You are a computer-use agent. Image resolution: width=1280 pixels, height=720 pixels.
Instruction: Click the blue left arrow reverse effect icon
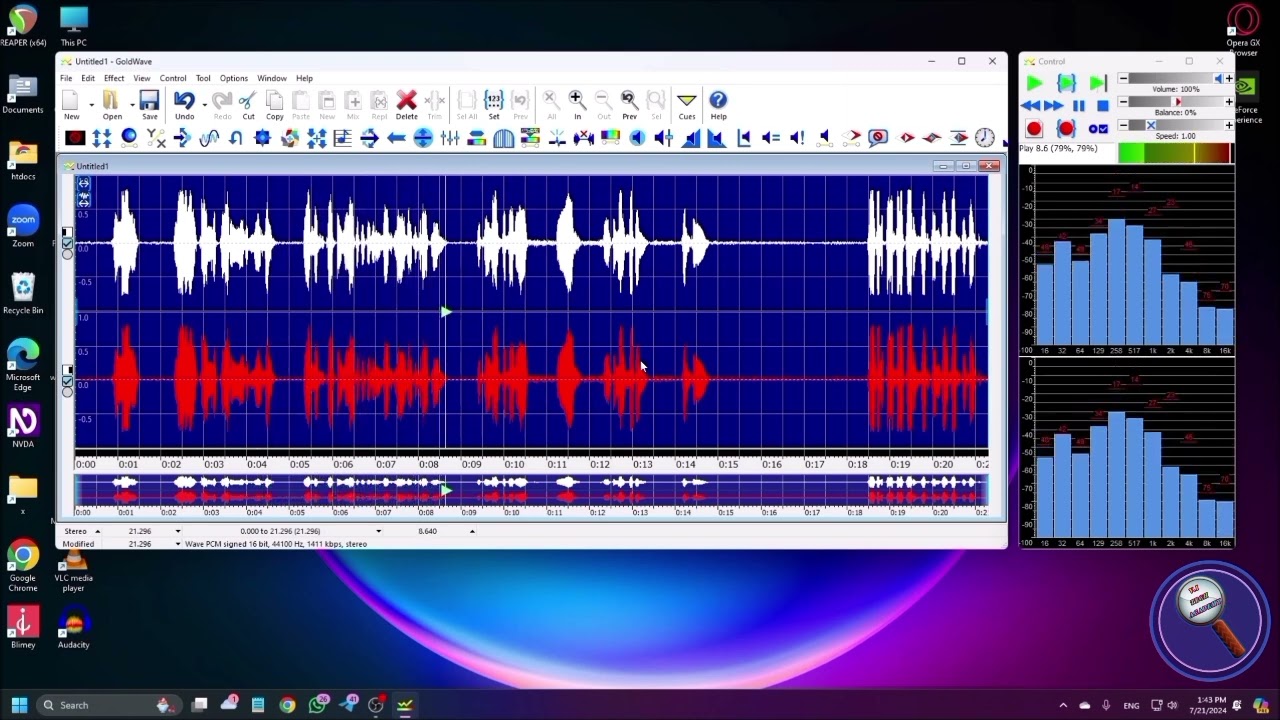coord(396,138)
